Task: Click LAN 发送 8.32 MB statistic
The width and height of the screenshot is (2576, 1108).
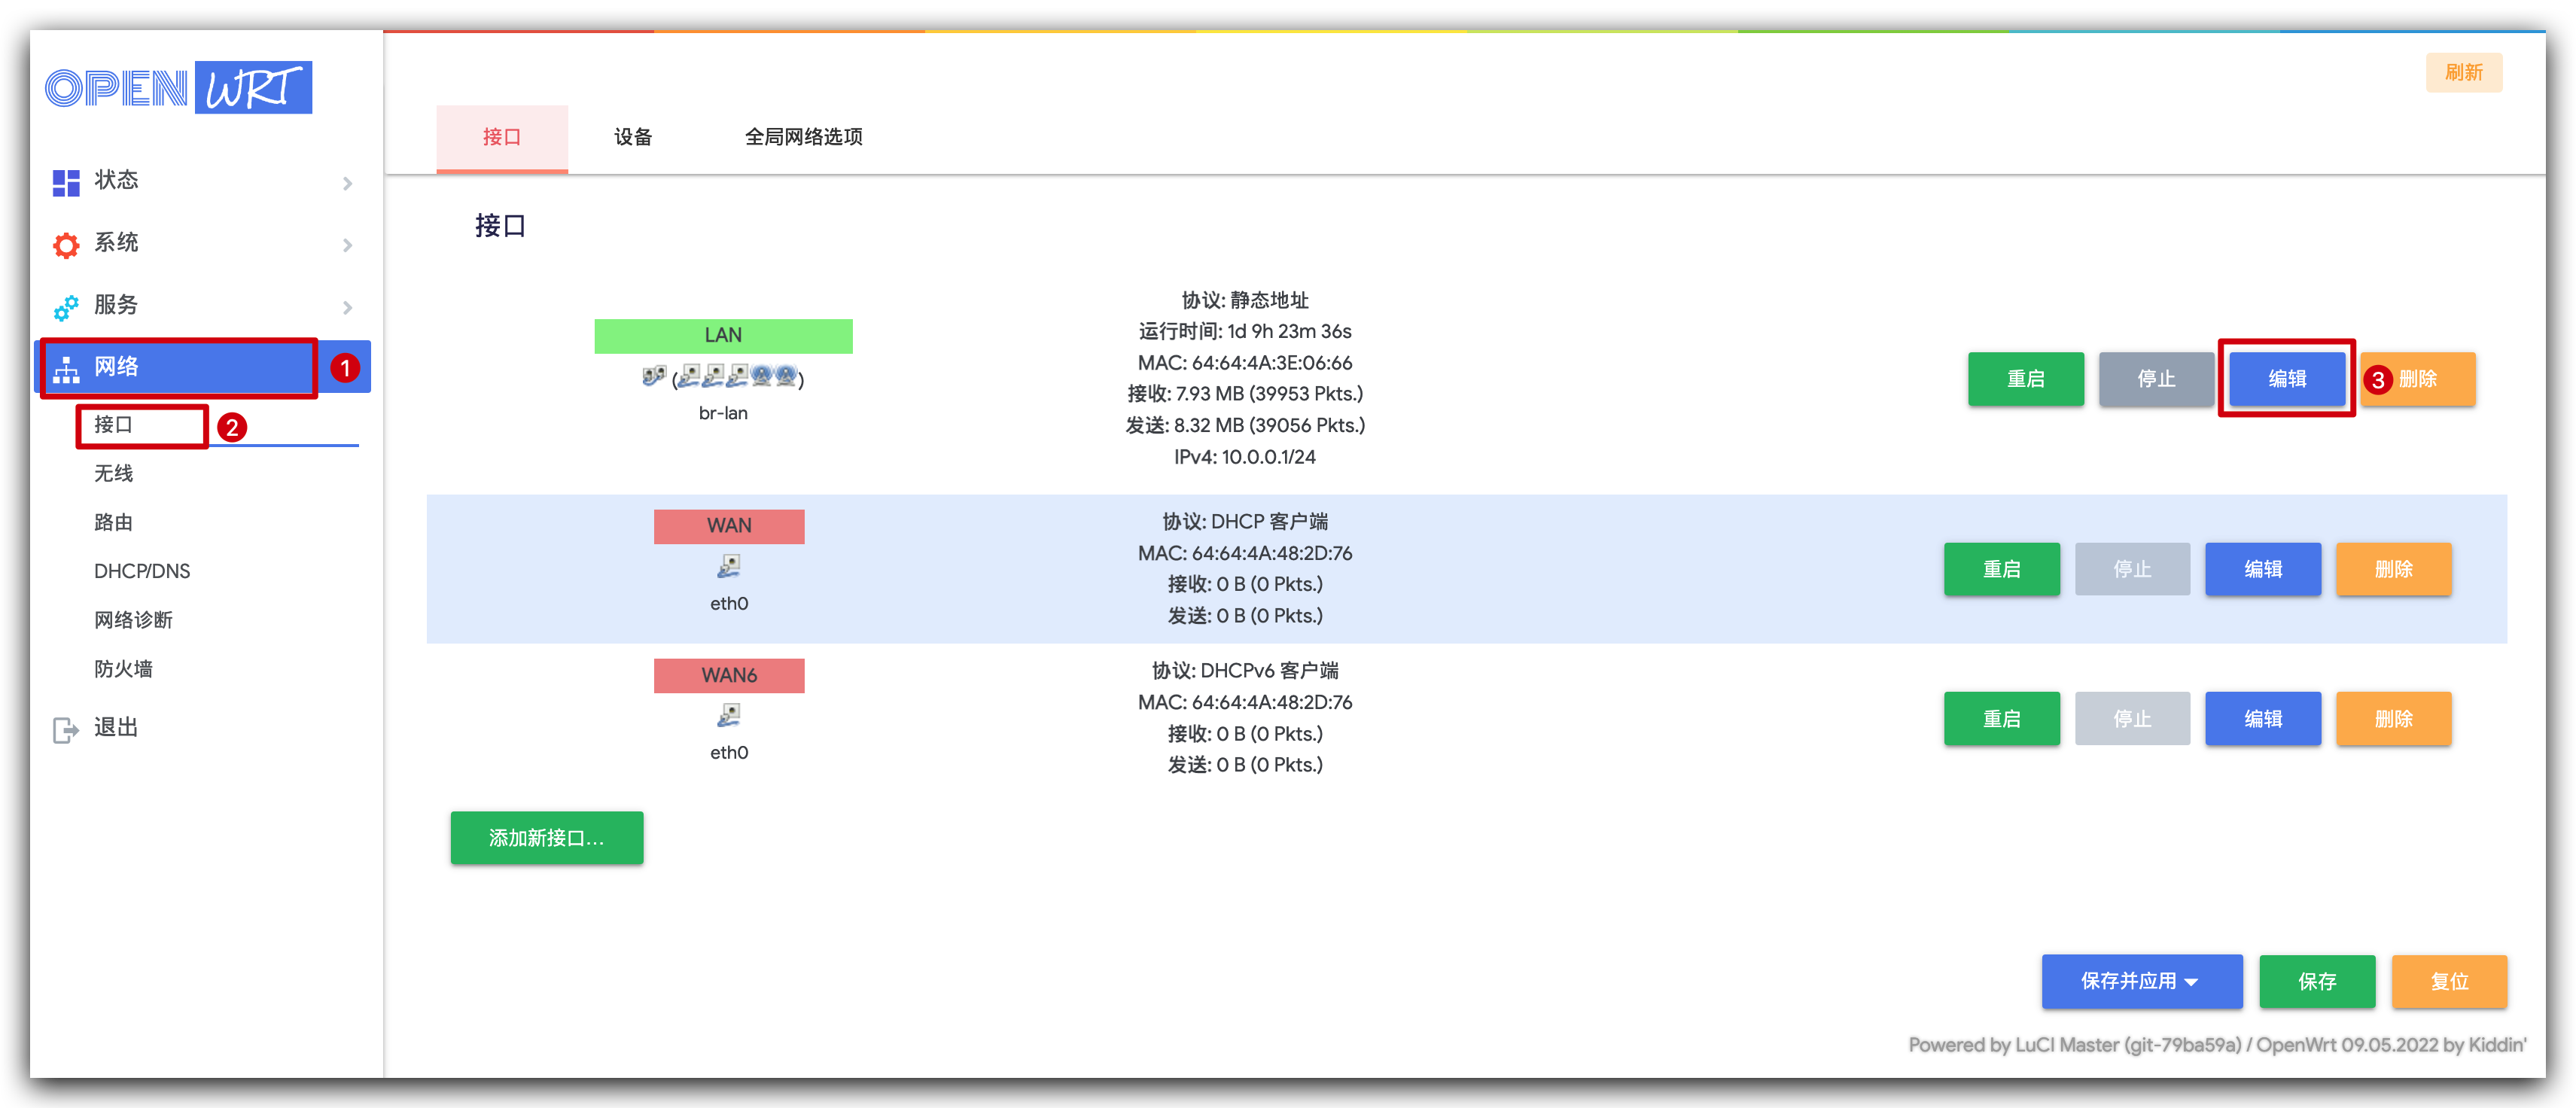Action: point(1245,426)
